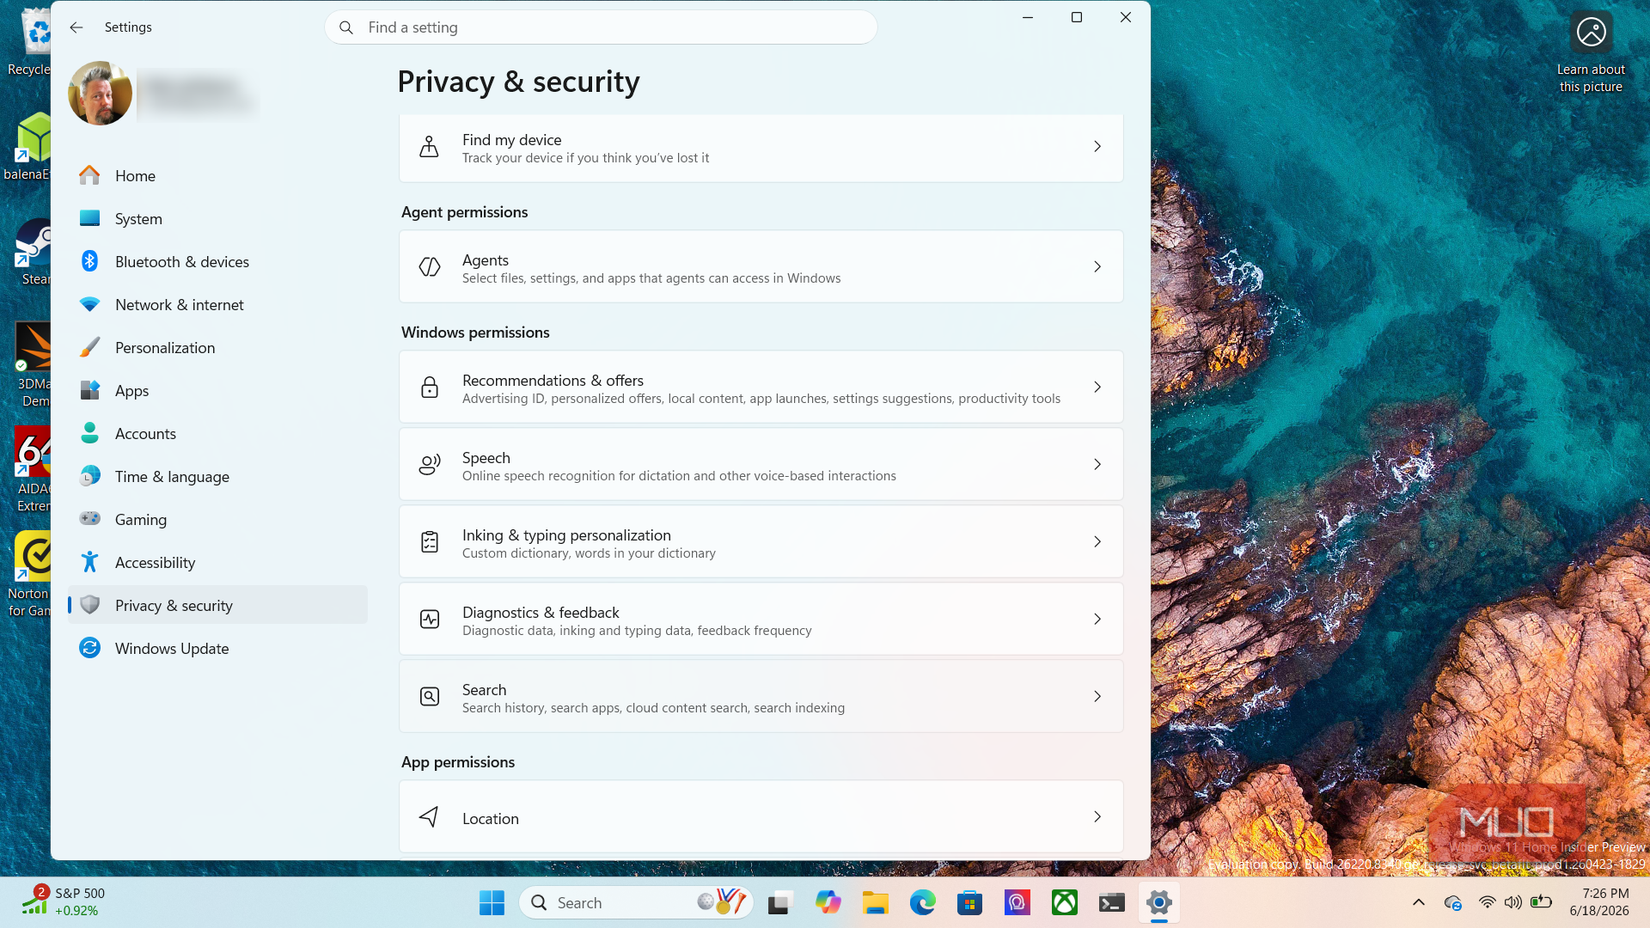Open the volume tray icon
The image size is (1650, 928).
(x=1513, y=902)
